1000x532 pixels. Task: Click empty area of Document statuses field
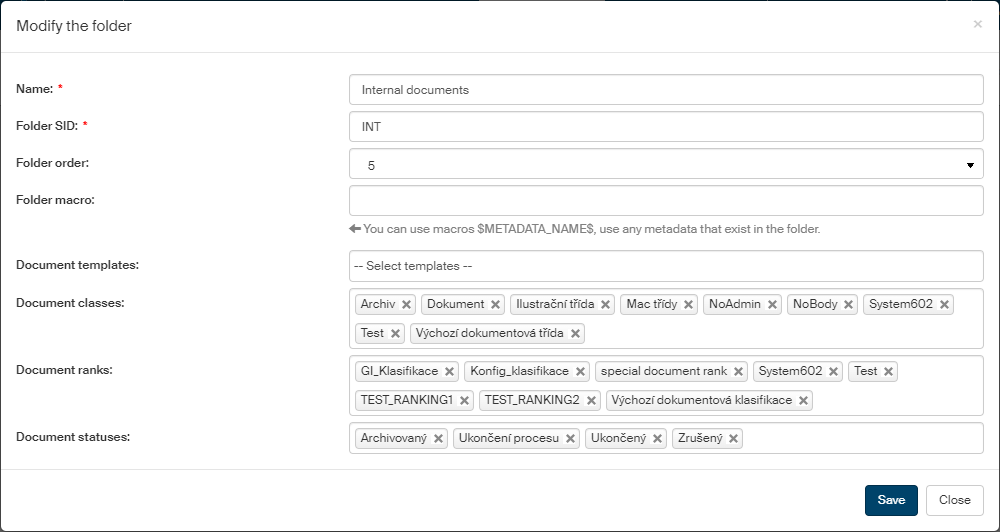tap(860, 439)
